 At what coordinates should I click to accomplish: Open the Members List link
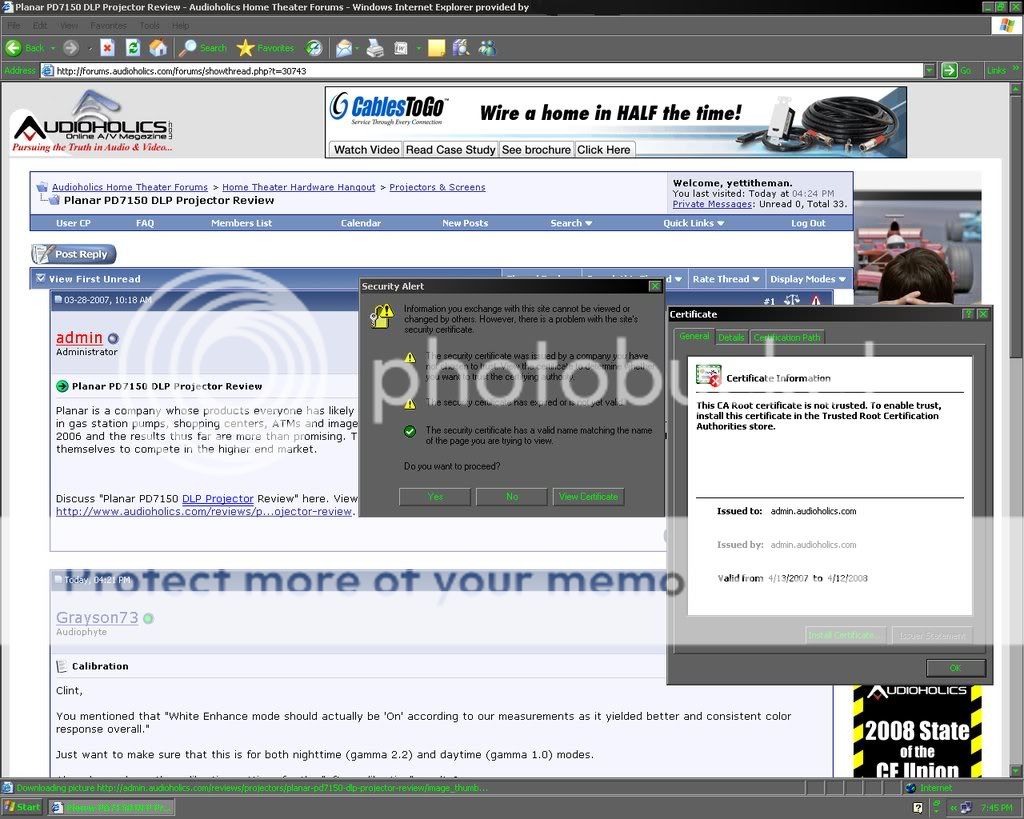click(x=242, y=223)
